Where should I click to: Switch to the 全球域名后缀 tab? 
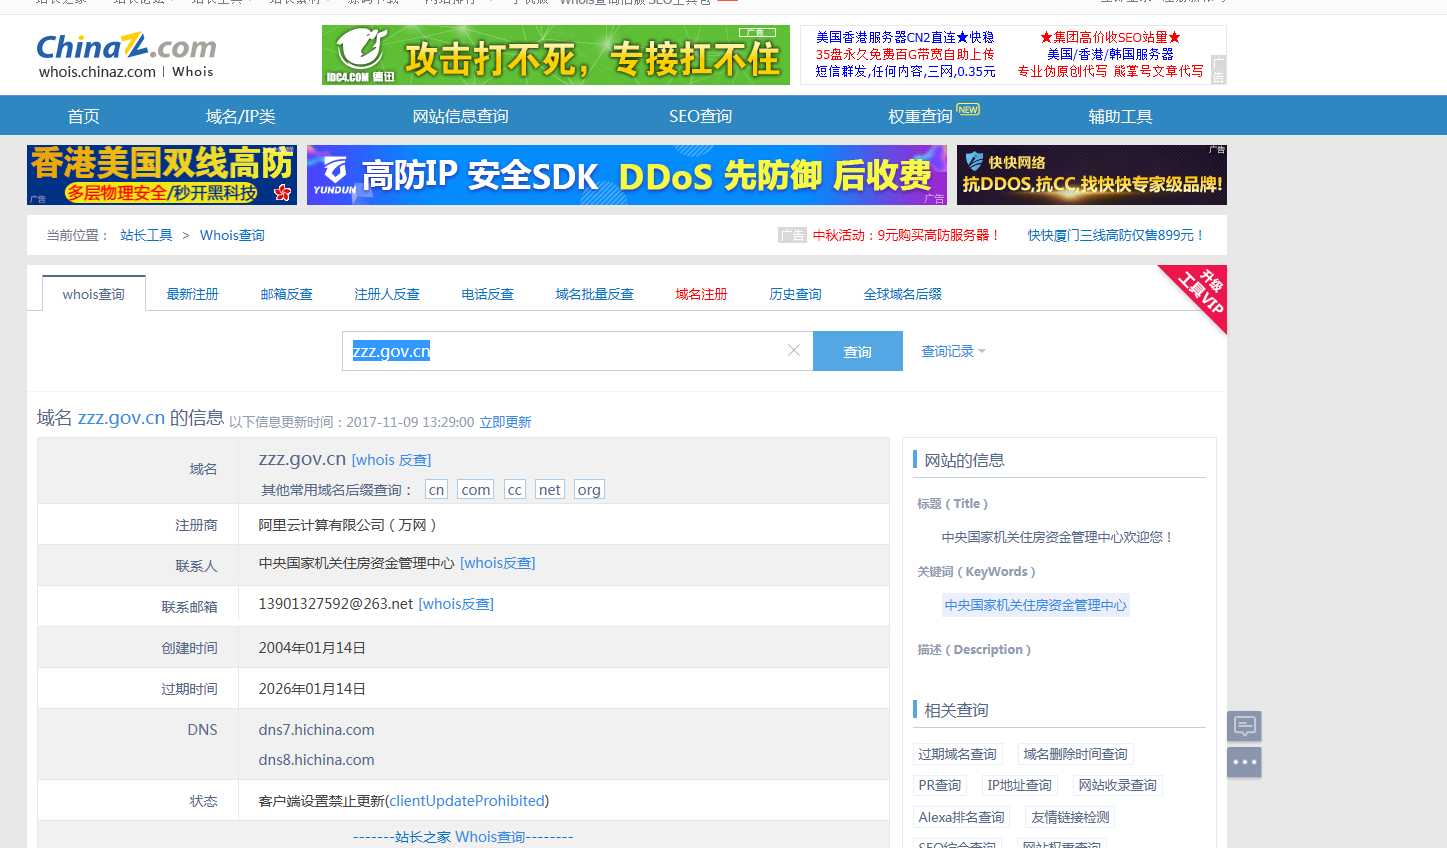902,294
